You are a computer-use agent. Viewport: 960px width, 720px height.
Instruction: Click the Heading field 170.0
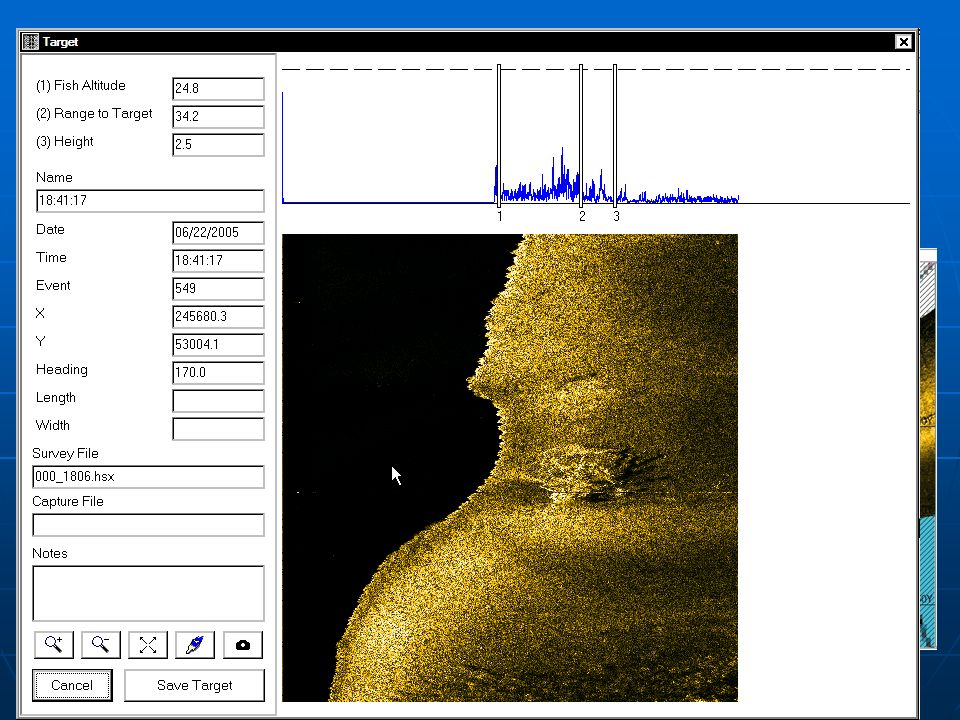click(x=219, y=372)
